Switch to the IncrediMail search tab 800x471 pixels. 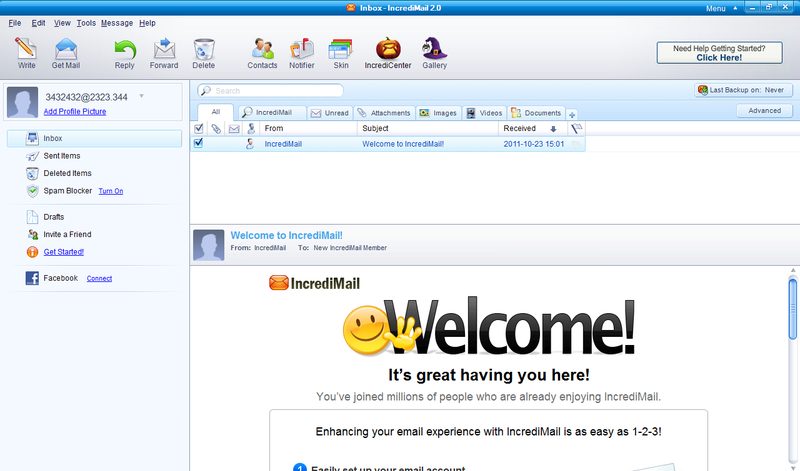coord(273,113)
